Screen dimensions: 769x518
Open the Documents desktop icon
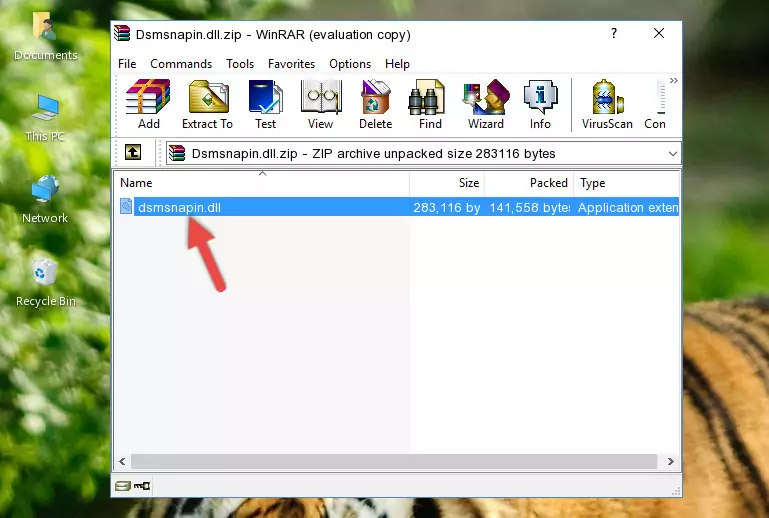[x=46, y=37]
